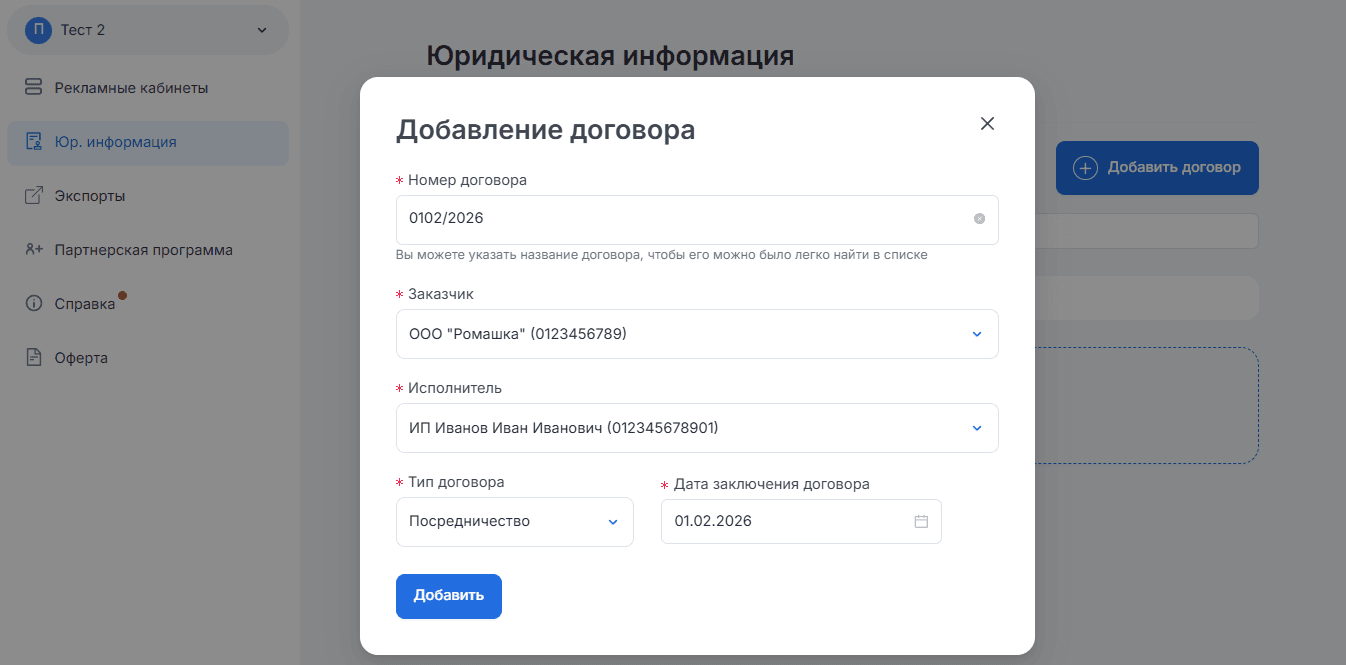Click the plus icon on Добавить договор
The width and height of the screenshot is (1346, 665).
(1085, 168)
